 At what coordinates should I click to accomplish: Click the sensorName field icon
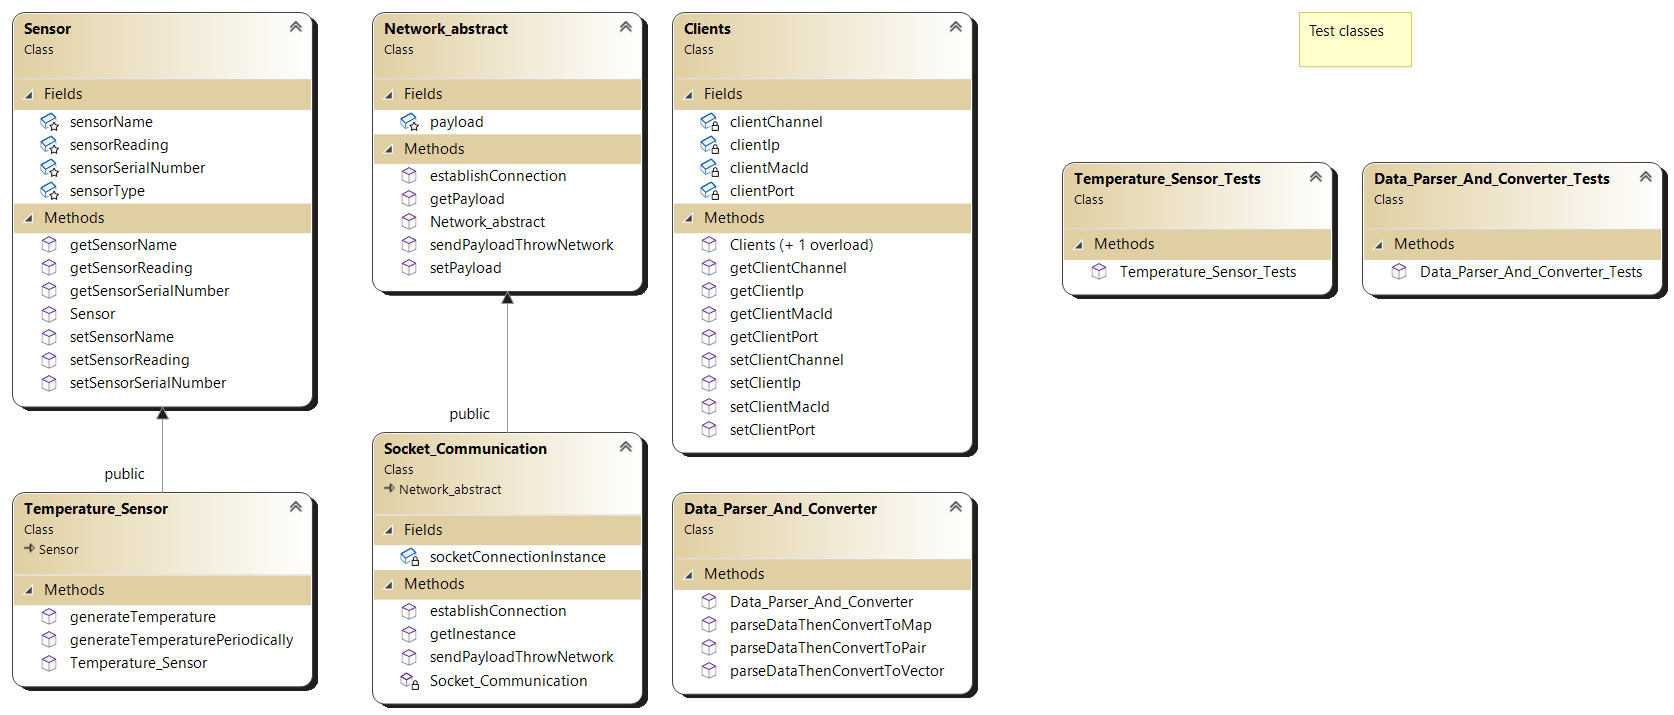pyautogui.click(x=49, y=122)
